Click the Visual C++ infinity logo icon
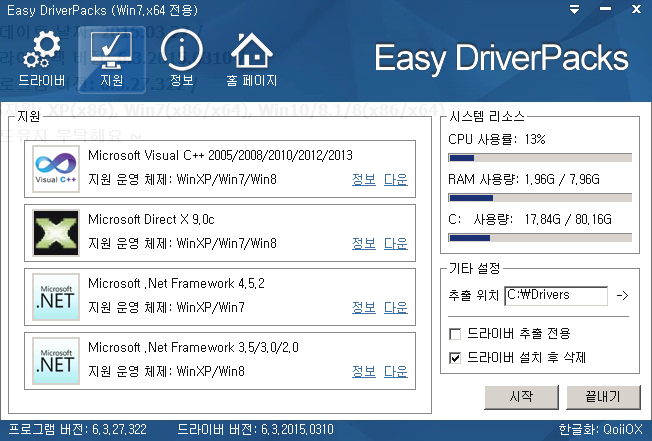The image size is (652, 441). [56, 169]
